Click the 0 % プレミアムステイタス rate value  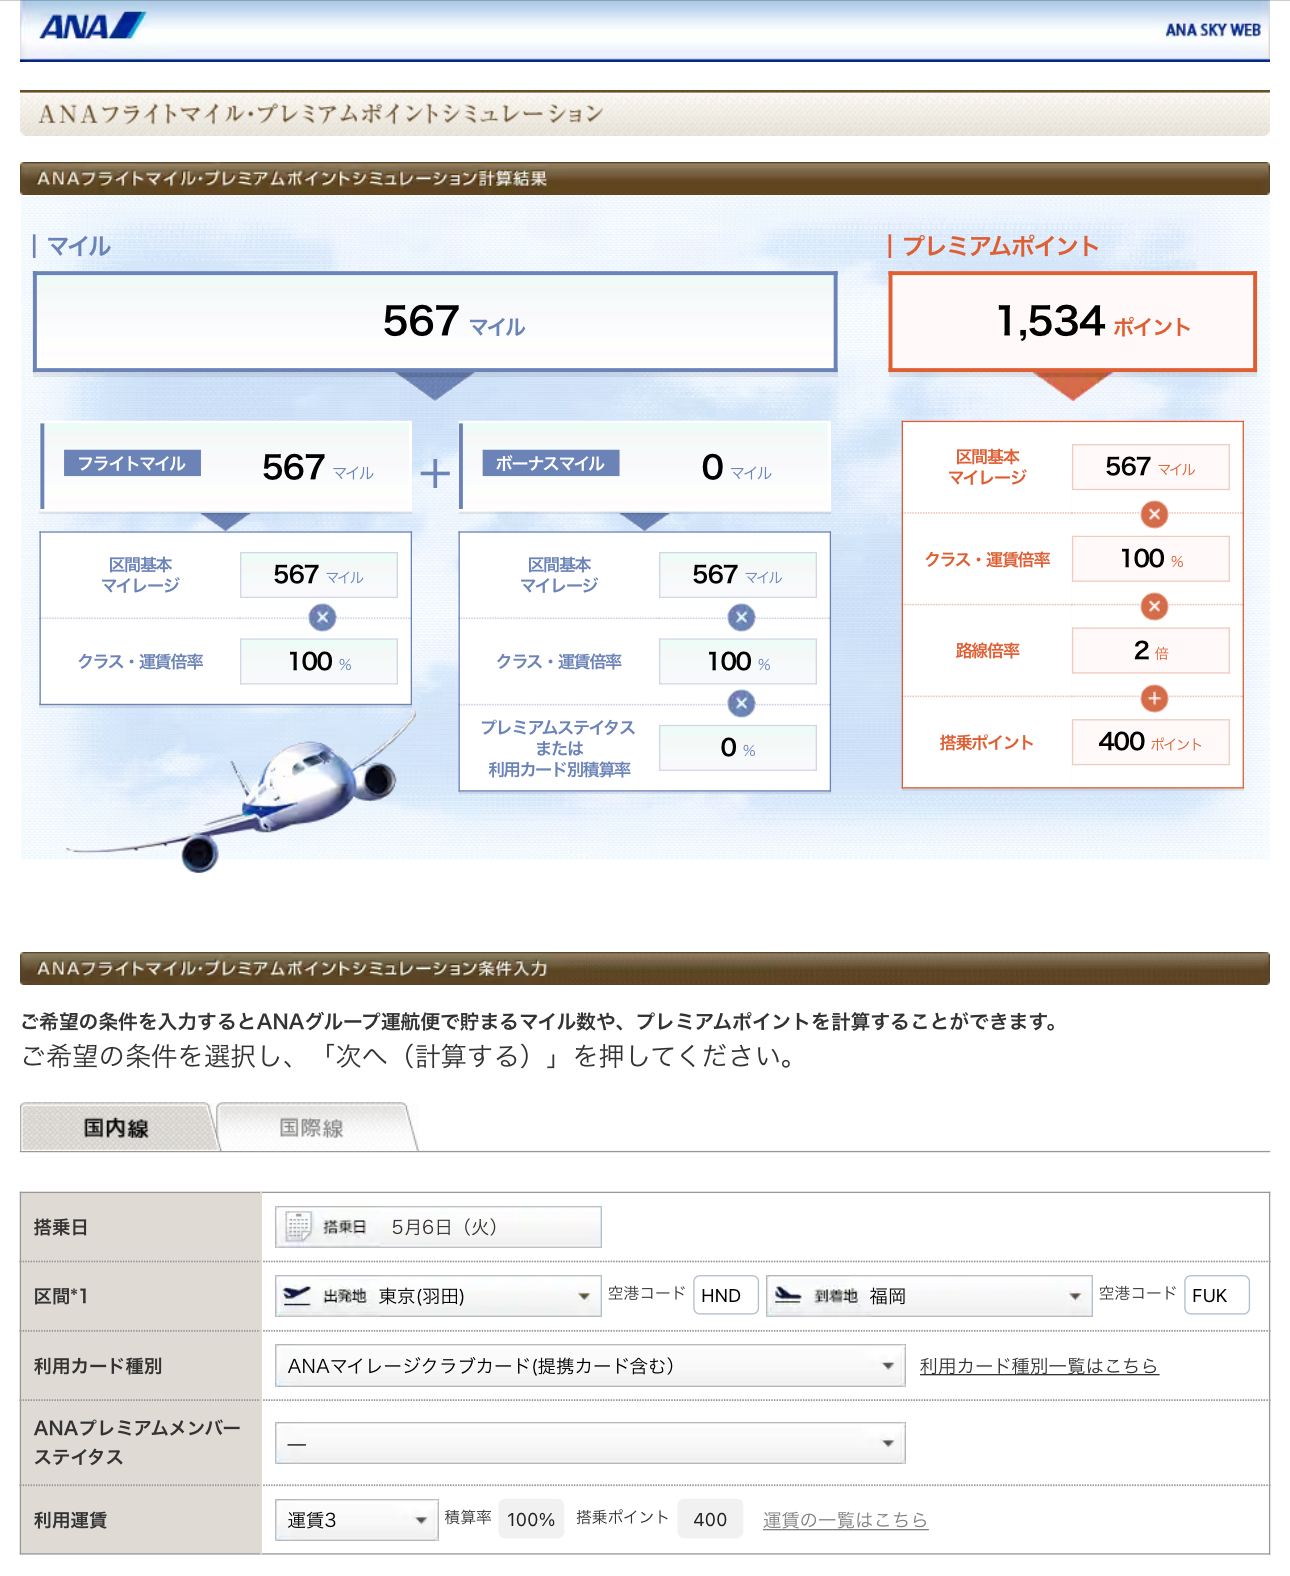click(x=738, y=748)
